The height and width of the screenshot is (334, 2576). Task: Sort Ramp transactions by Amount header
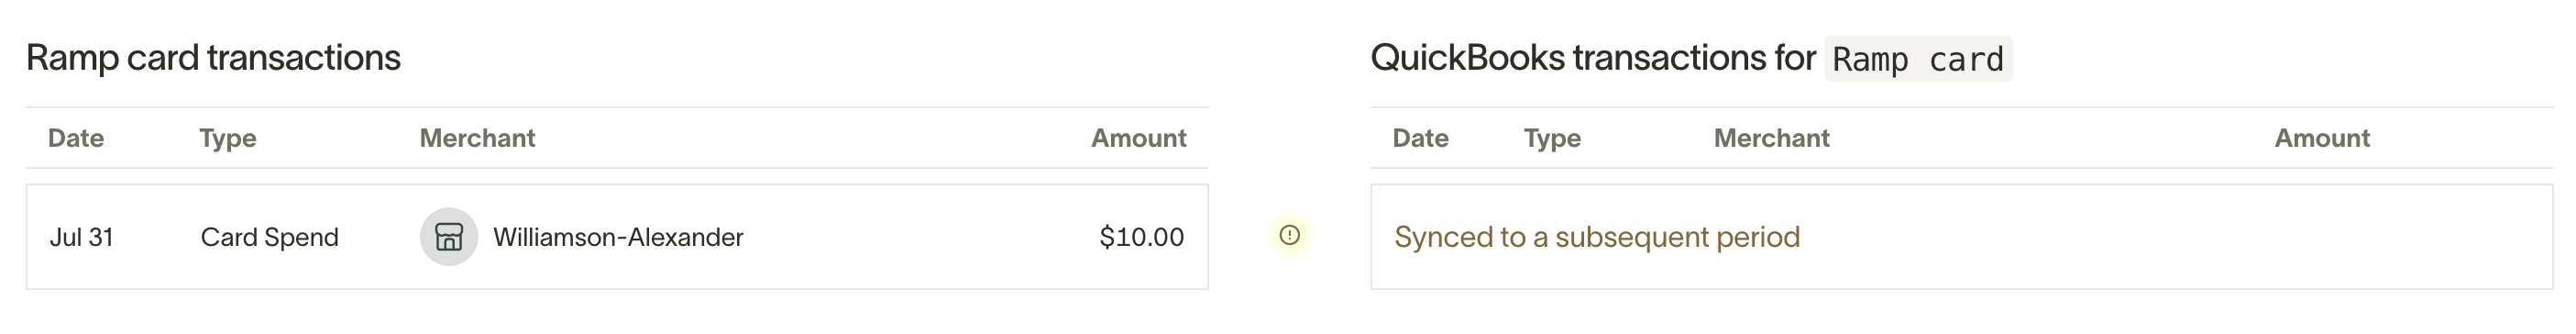coord(1138,138)
